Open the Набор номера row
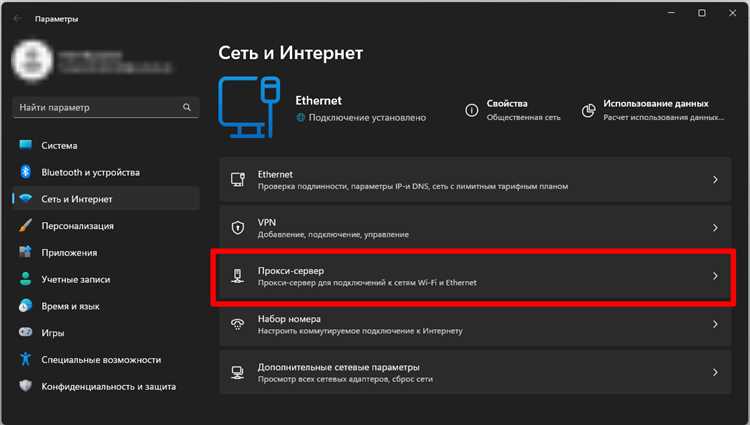The width and height of the screenshot is (750, 425). tap(475, 325)
